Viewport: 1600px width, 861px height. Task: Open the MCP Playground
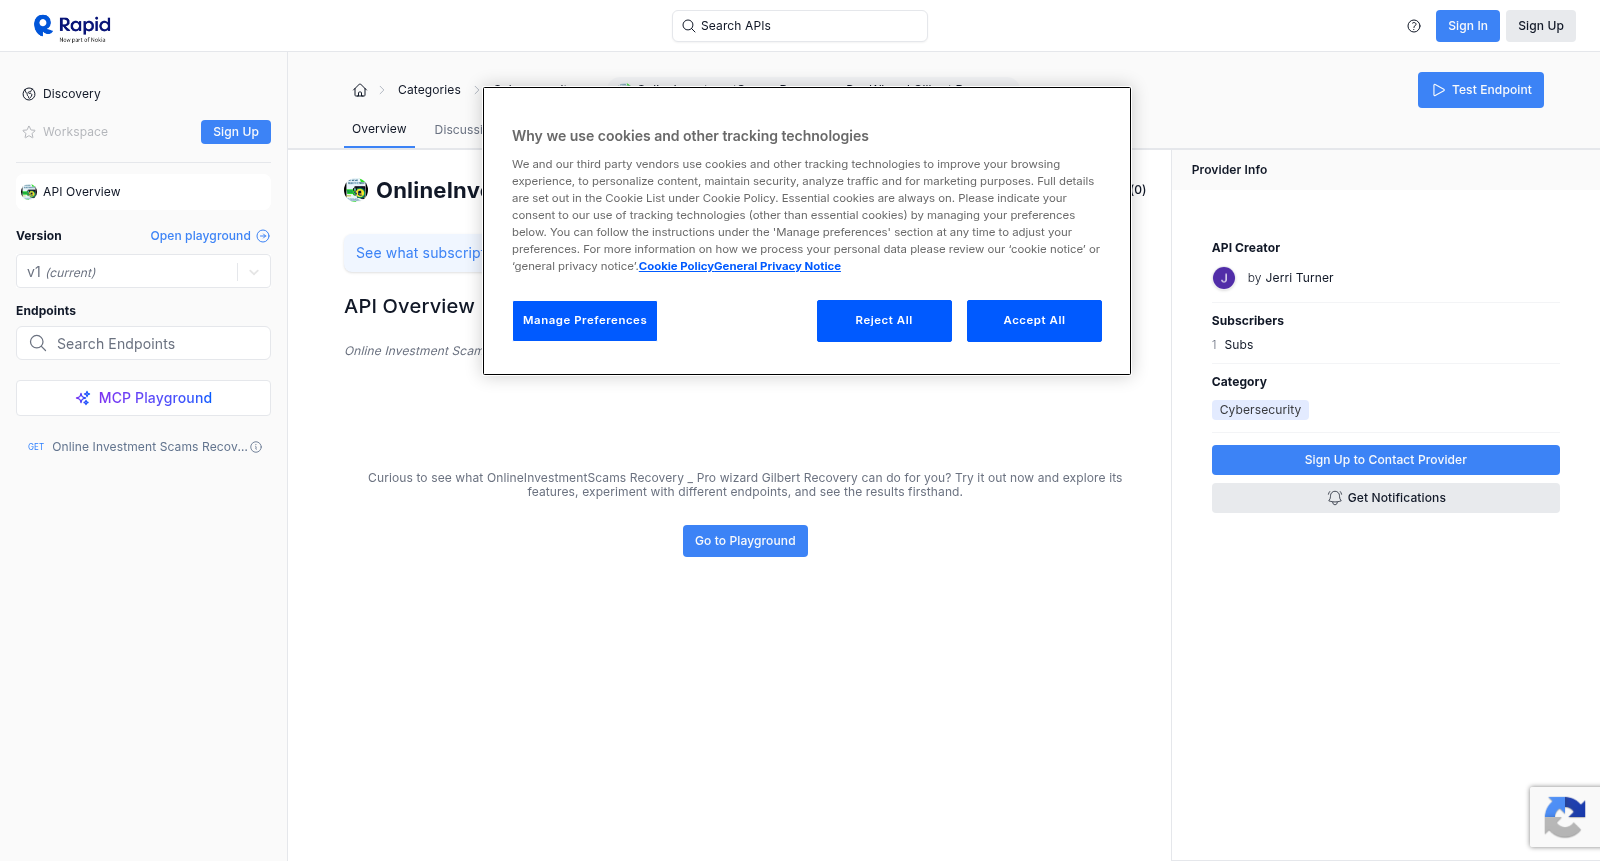pyautogui.click(x=143, y=398)
